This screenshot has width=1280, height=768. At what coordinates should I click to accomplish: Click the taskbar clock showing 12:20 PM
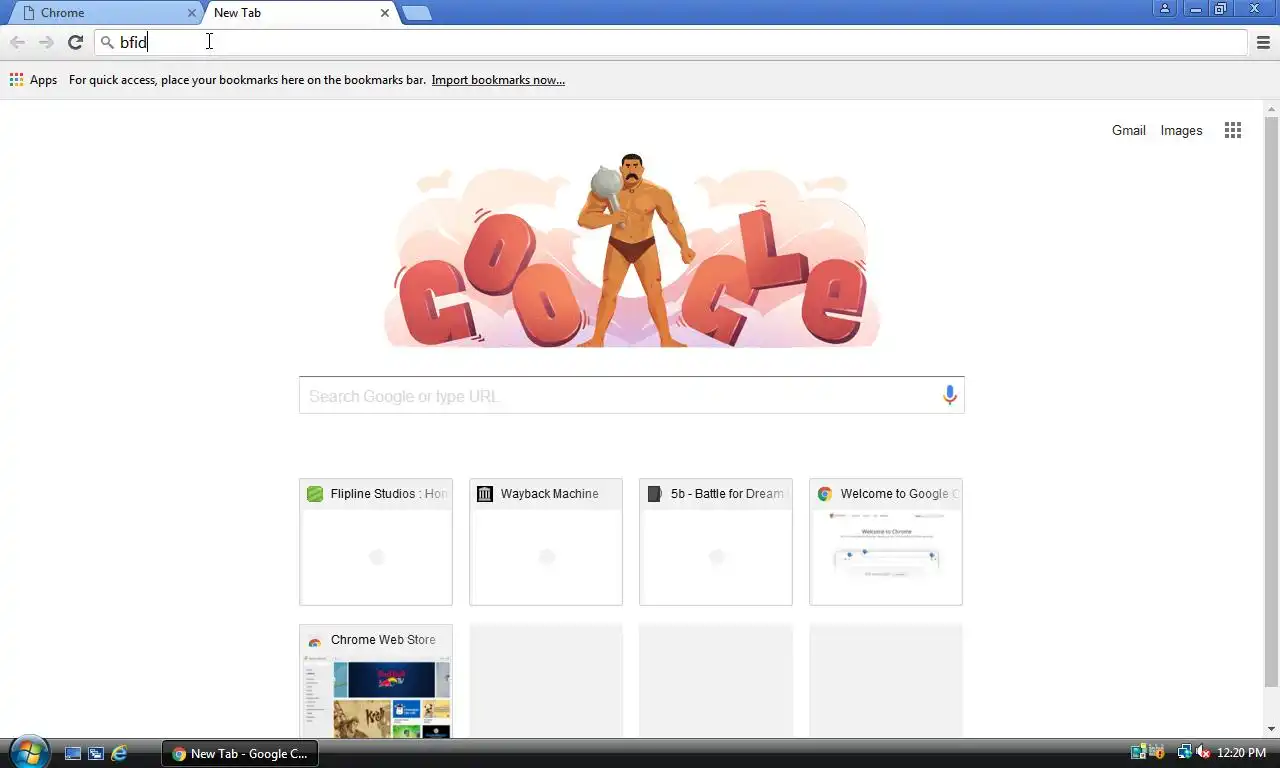point(1241,753)
